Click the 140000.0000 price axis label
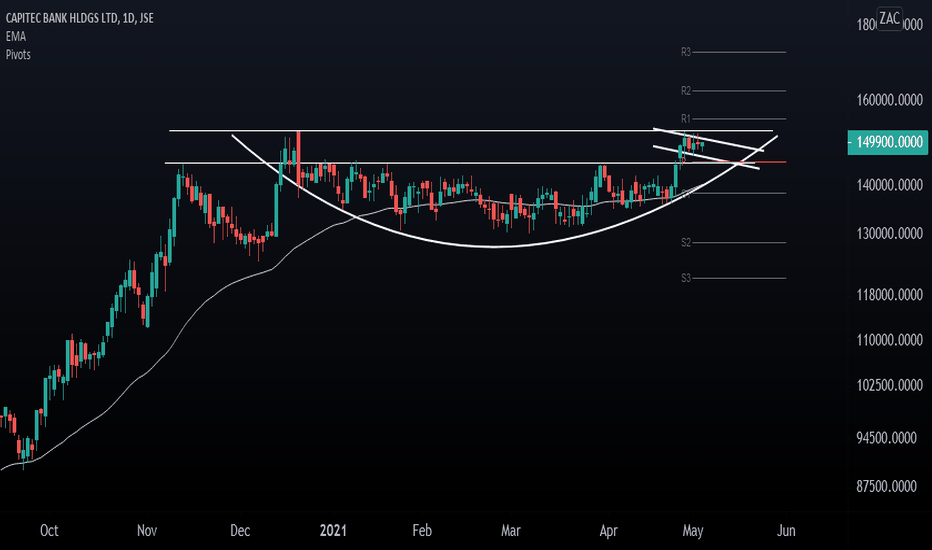The height and width of the screenshot is (550, 932). (x=889, y=186)
